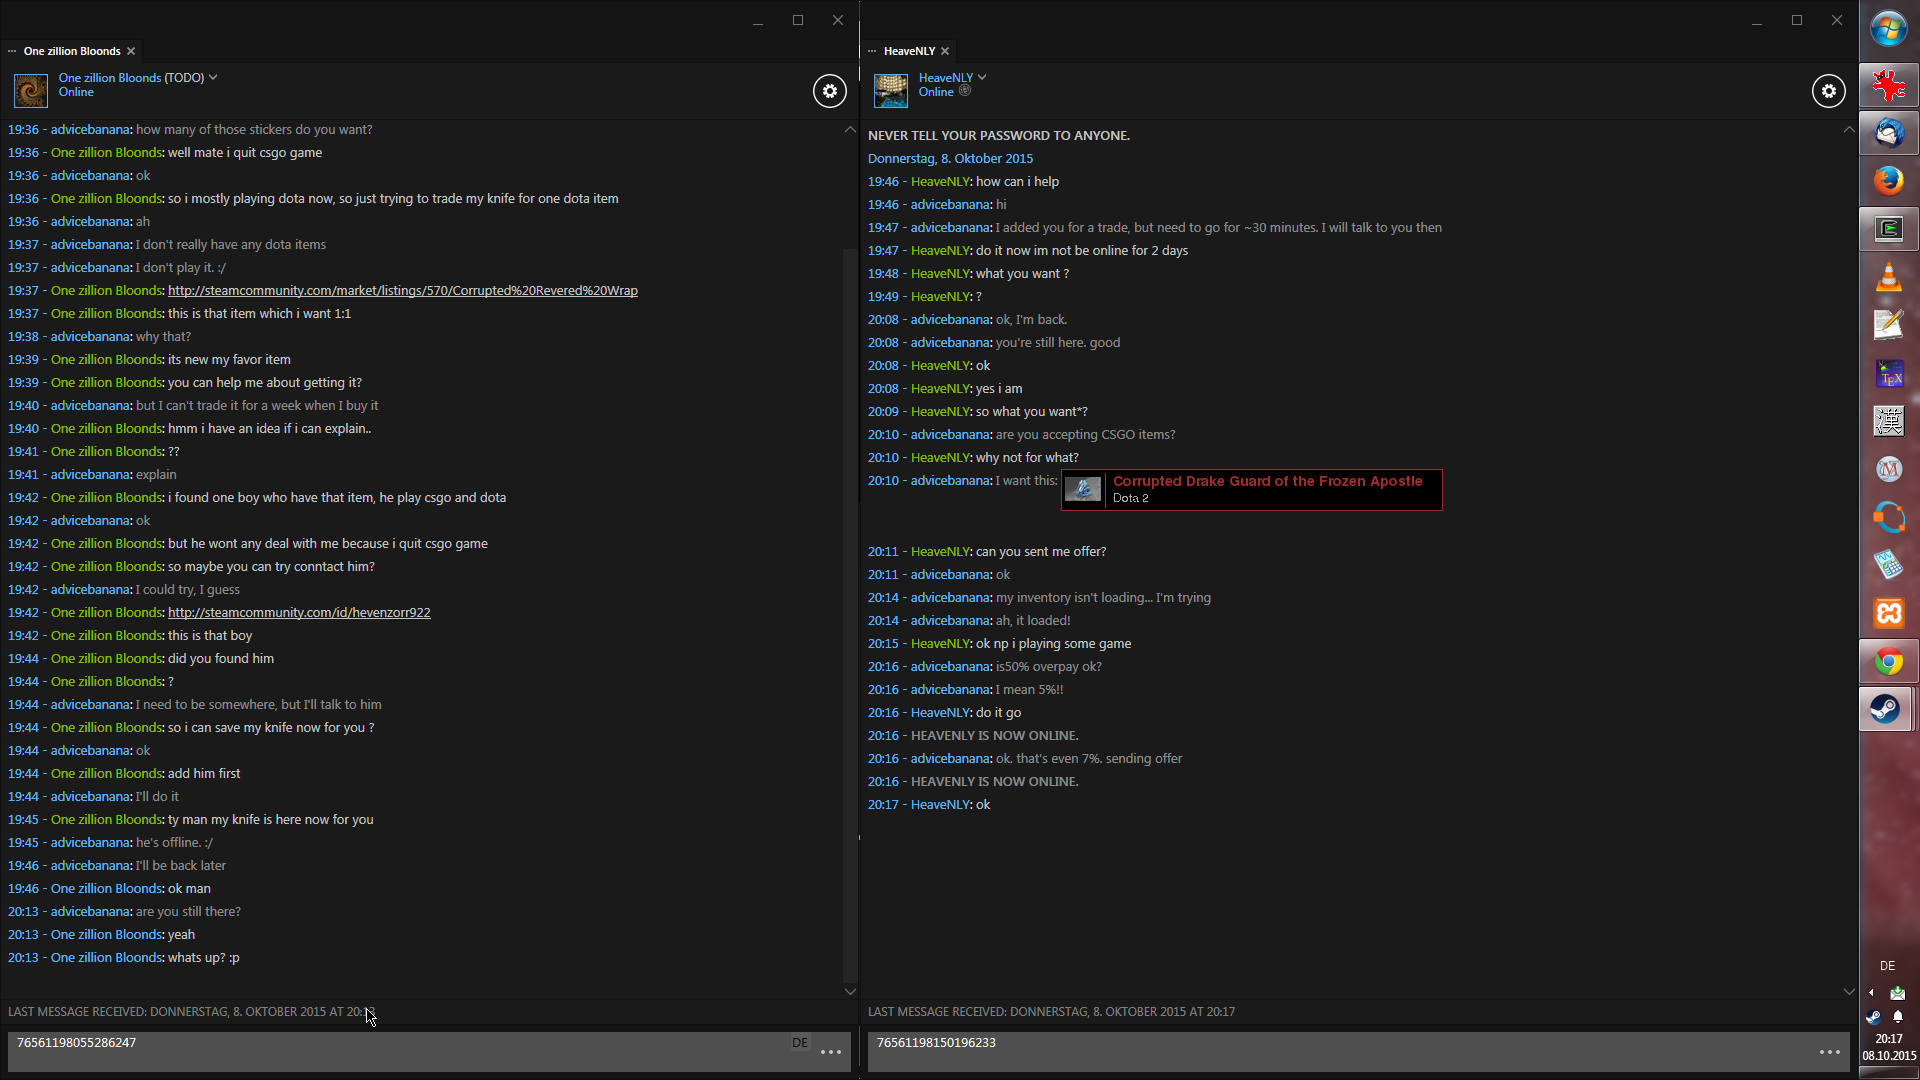Click One zillion Bloonds avatar image
The height and width of the screenshot is (1080, 1920).
click(30, 91)
